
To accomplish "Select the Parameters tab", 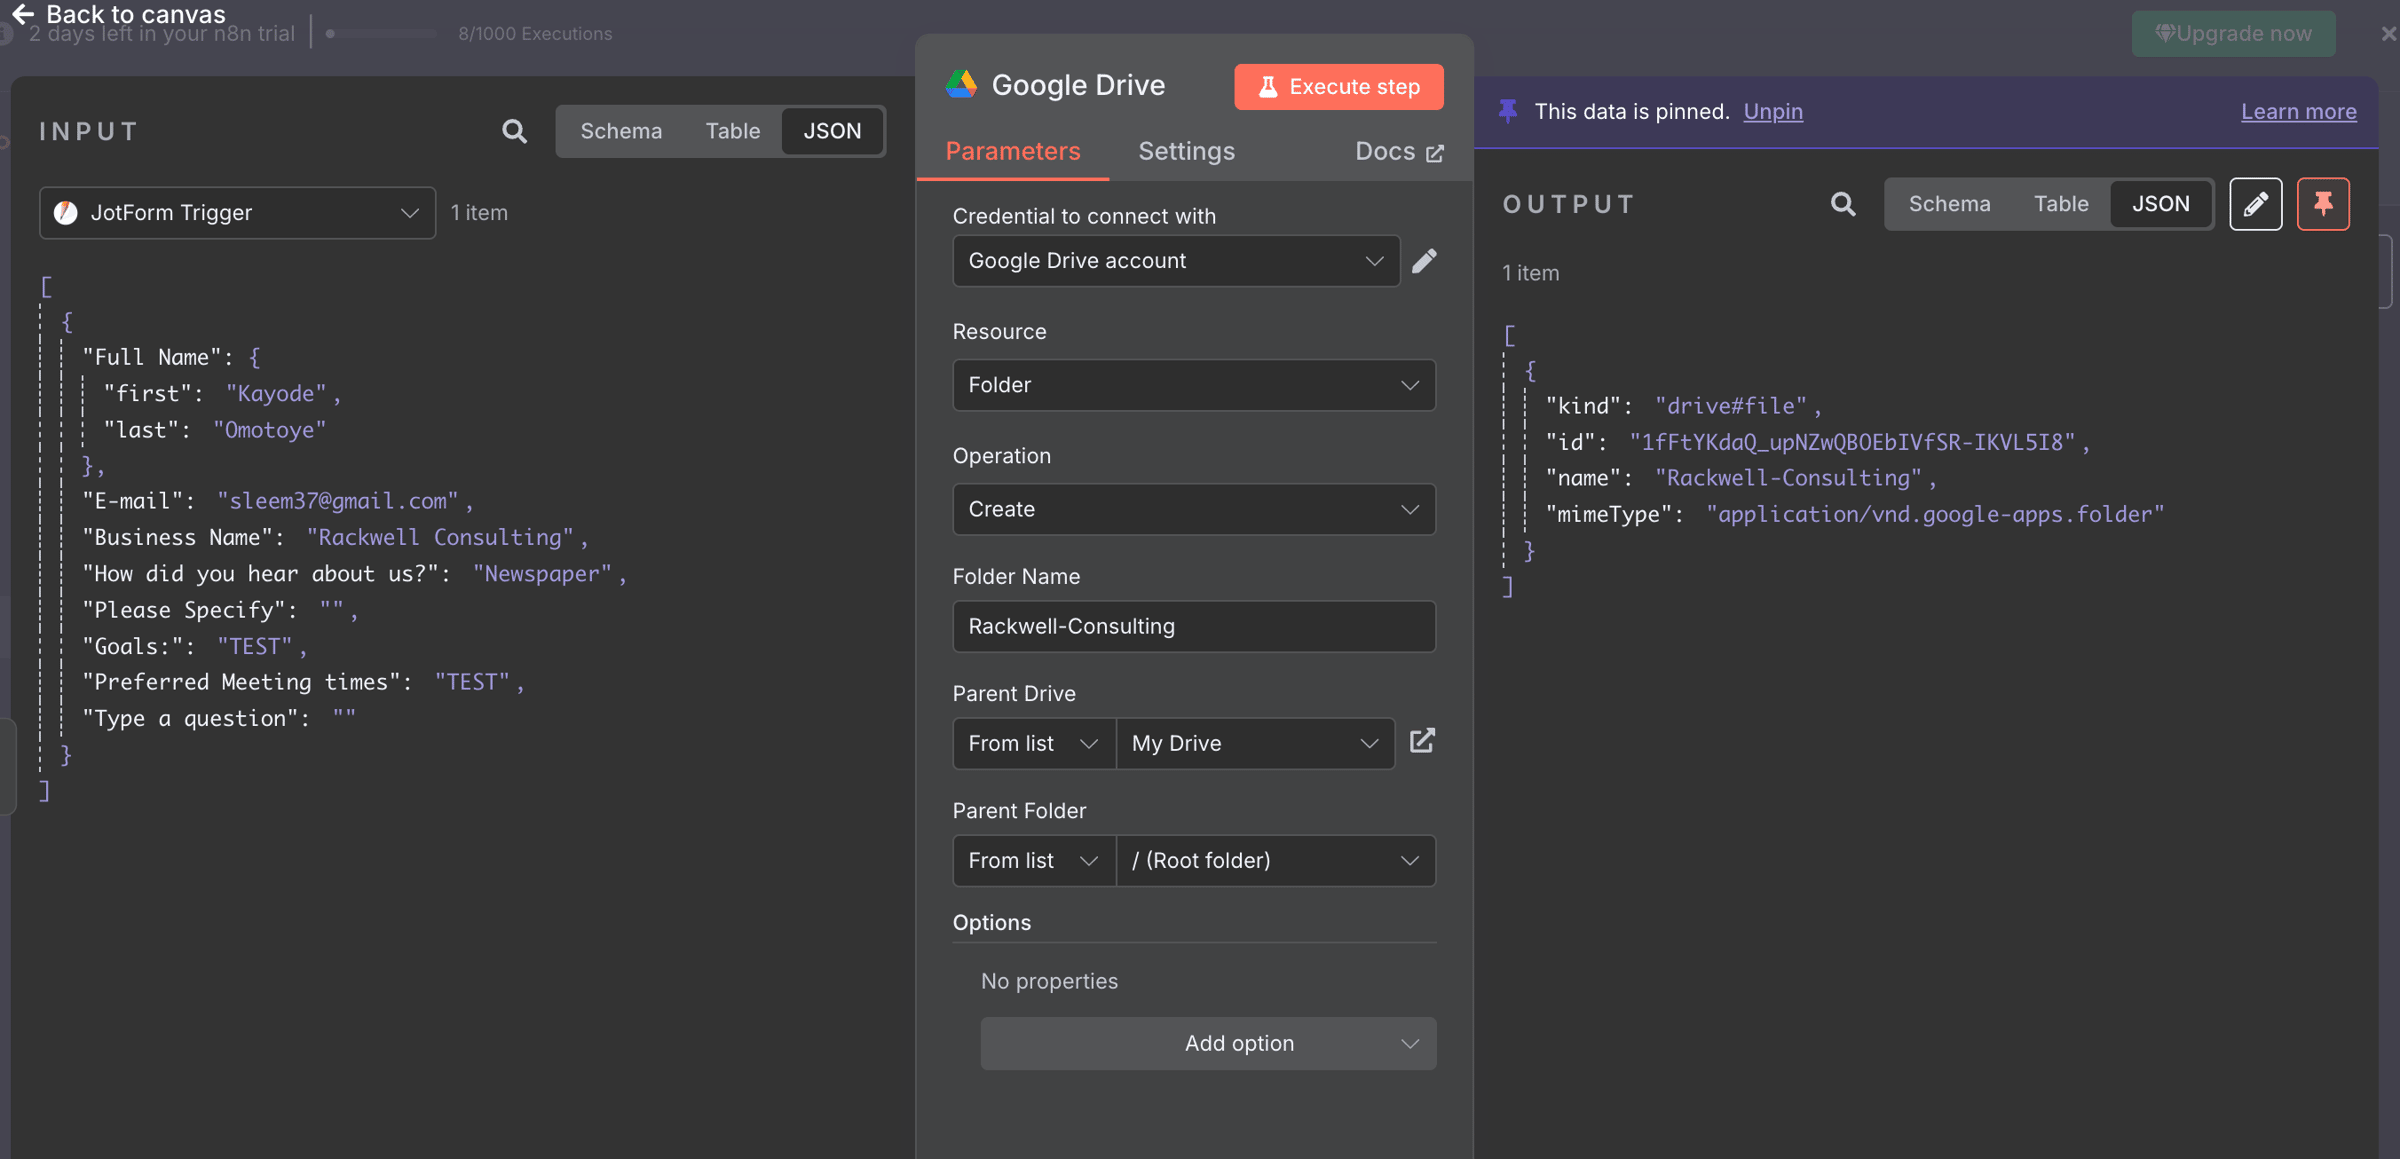I will click(x=1012, y=151).
